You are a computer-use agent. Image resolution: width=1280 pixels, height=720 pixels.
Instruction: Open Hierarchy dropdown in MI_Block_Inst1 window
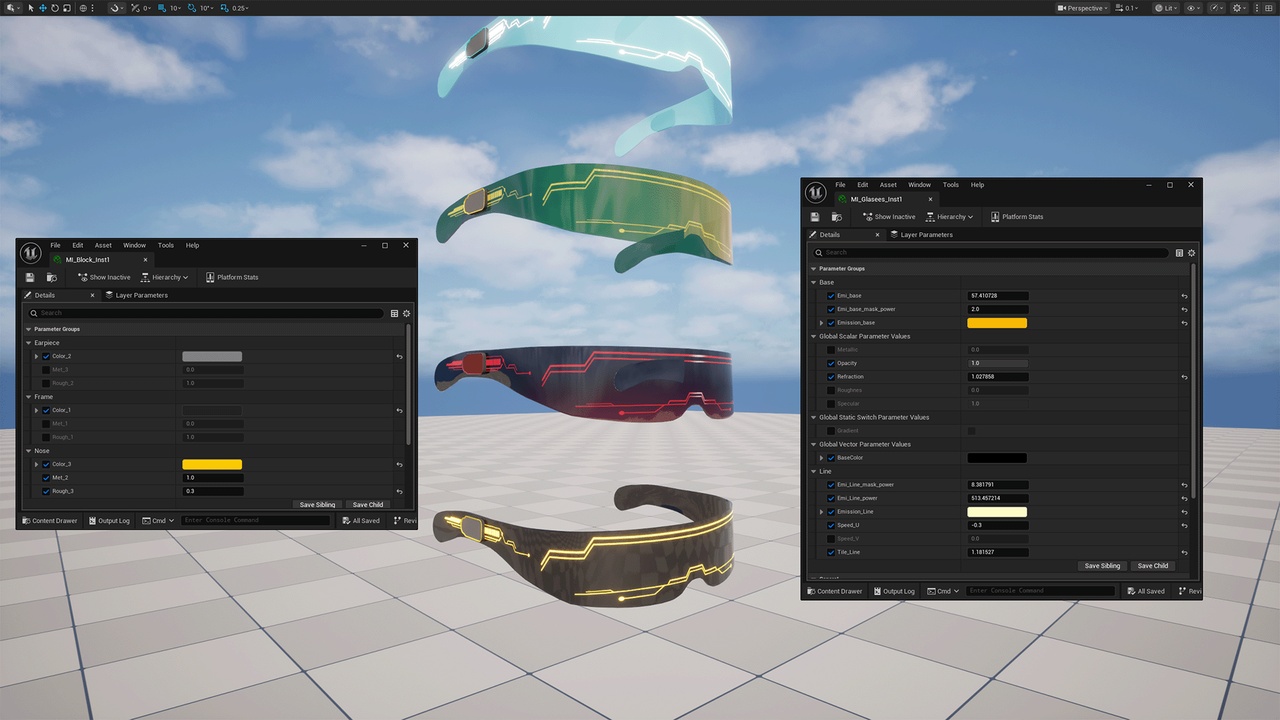(164, 277)
